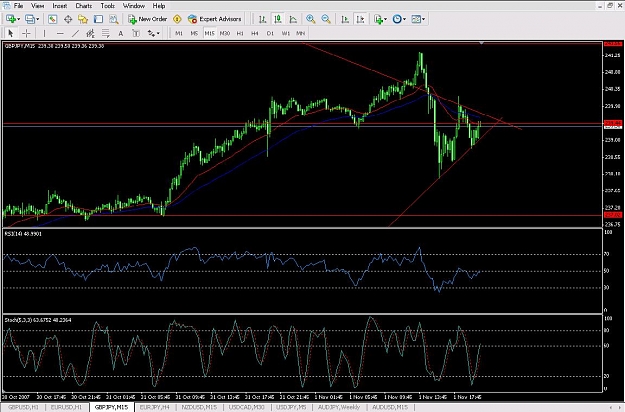Open the View menu

(x=37, y=6)
